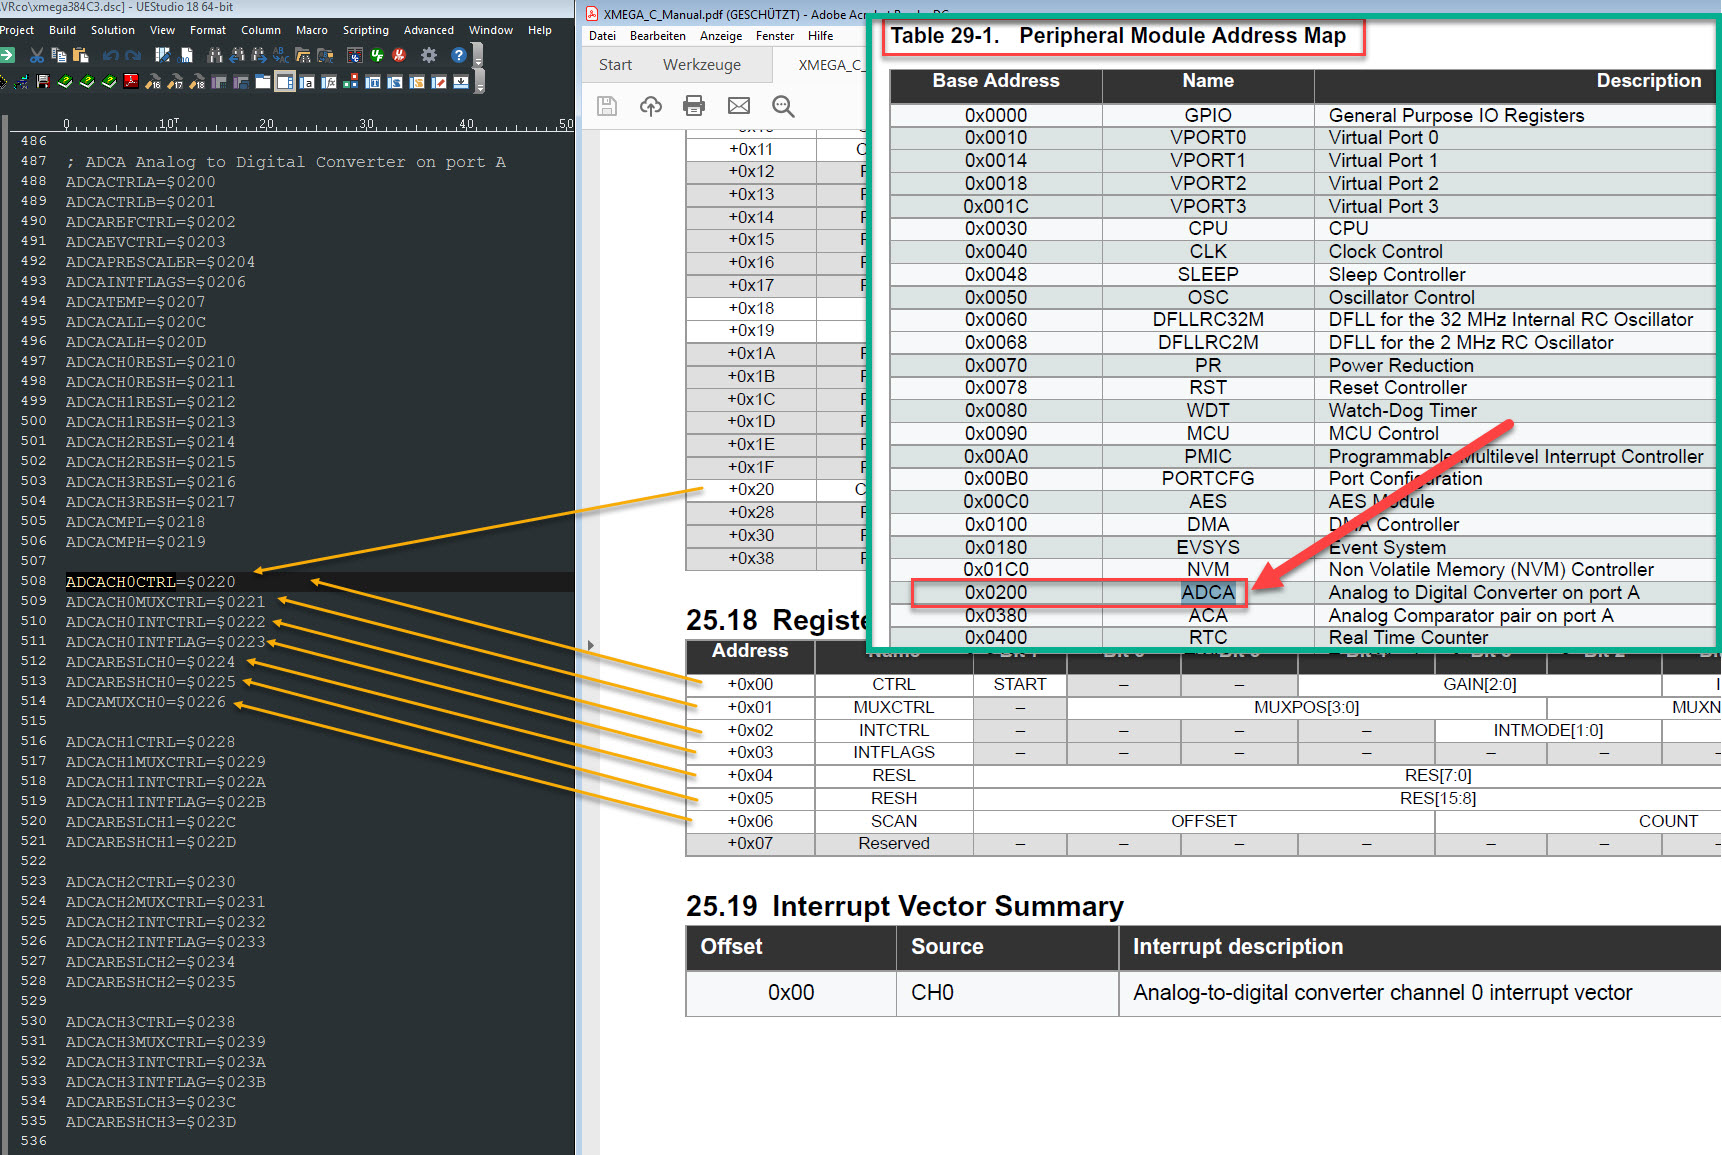Switch to the Start tab in Acrobat
1722x1155 pixels.
pos(616,65)
